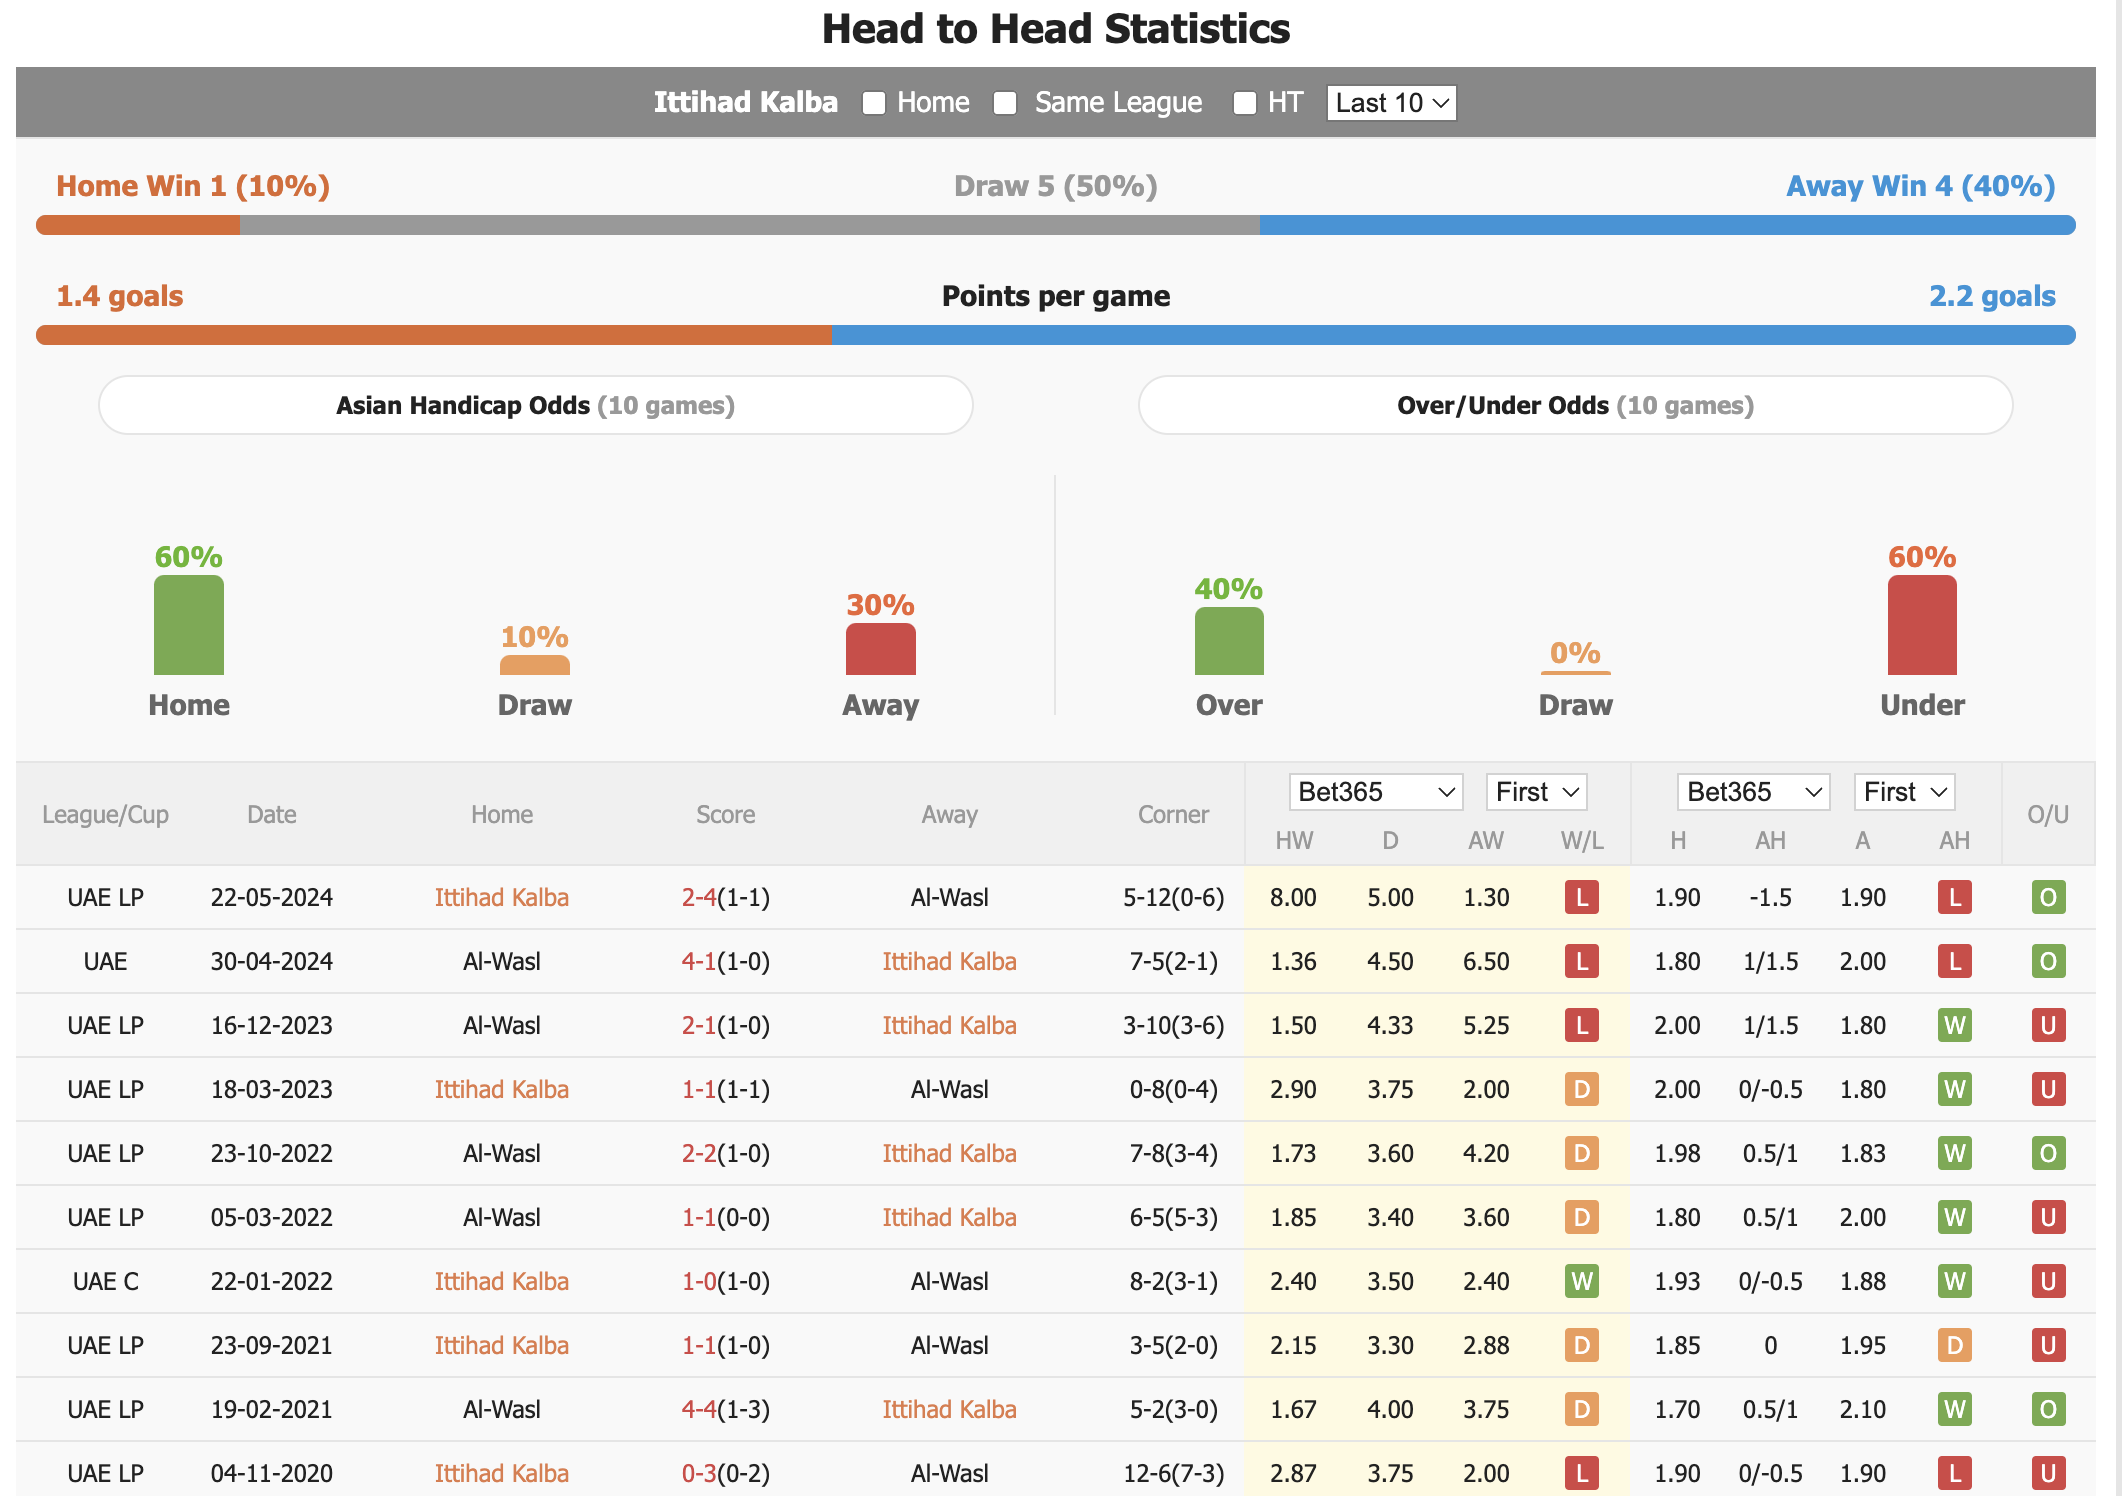This screenshot has height=1496, width=2122.
Task: Click the O/U under badge for 22-01-2022
Action: (x=2048, y=1281)
